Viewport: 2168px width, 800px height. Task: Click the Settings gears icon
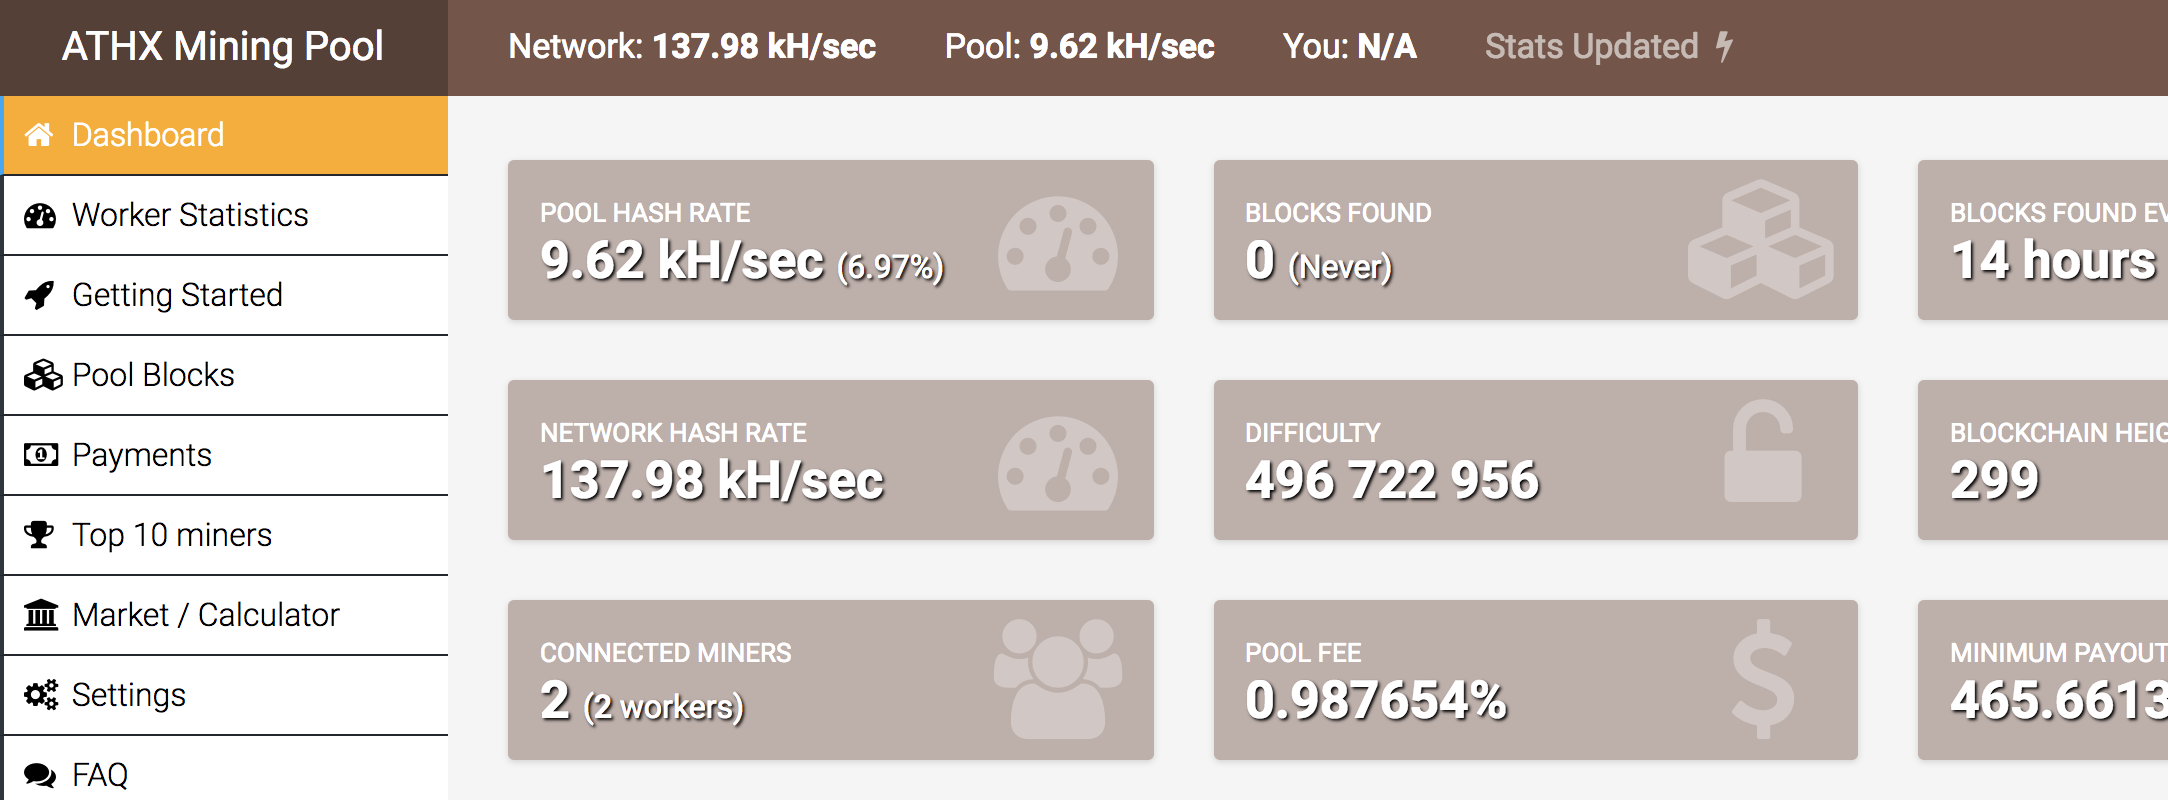point(41,695)
